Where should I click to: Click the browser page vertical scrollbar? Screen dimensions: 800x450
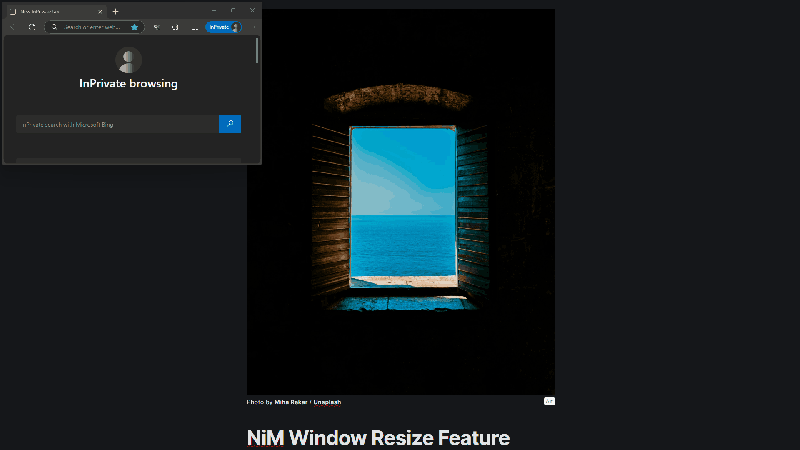click(x=257, y=51)
